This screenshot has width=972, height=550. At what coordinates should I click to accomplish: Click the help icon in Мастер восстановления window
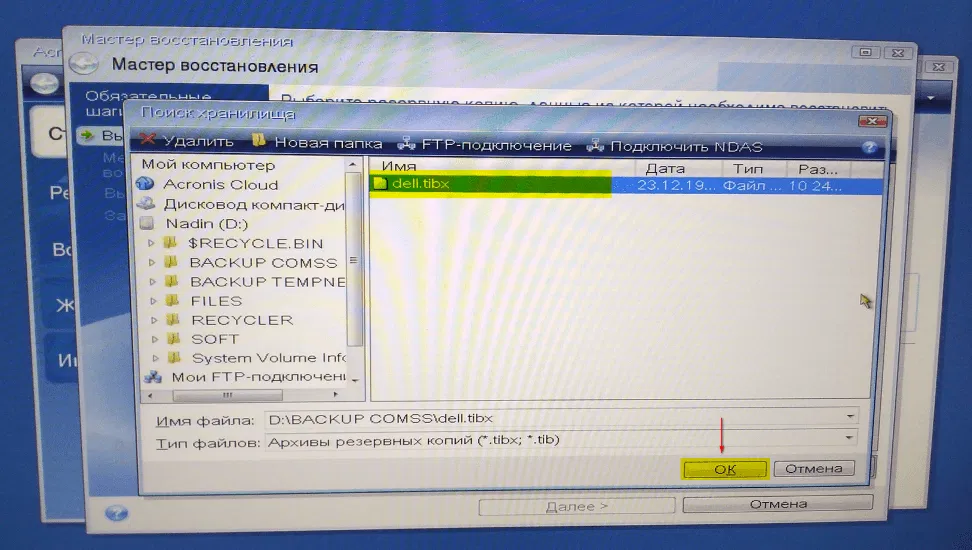[x=116, y=513]
